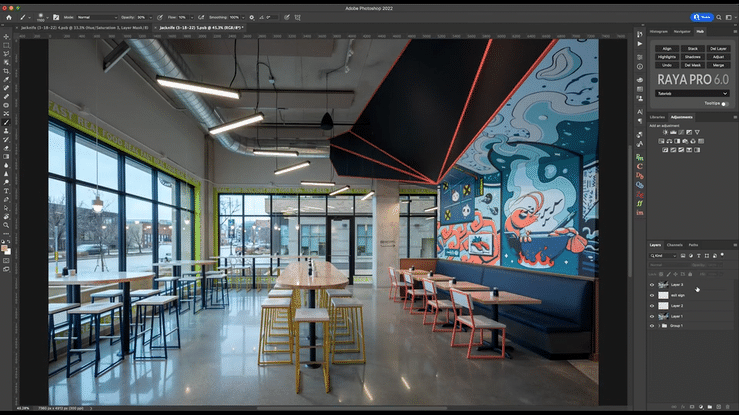Toggle layer filtering on/off switch
The width and height of the screenshot is (739, 415).
point(722,255)
